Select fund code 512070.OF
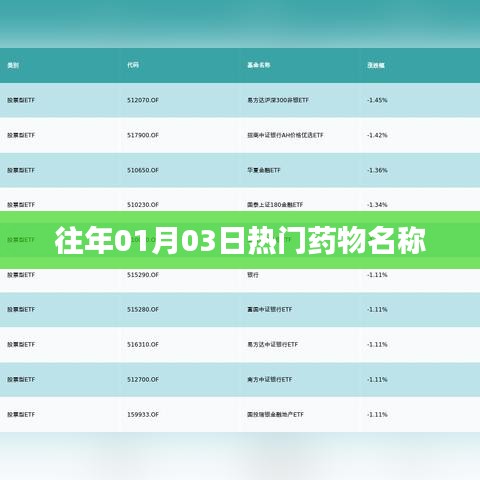This screenshot has width=480, height=480. [x=143, y=100]
